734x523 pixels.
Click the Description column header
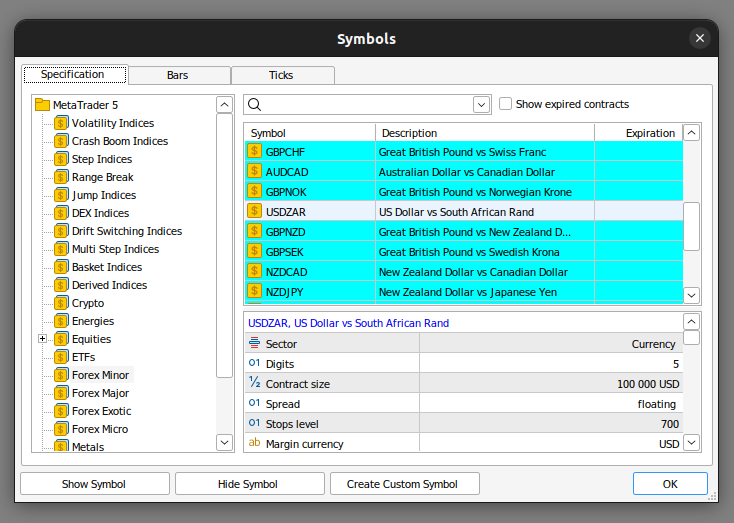pyautogui.click(x=485, y=133)
